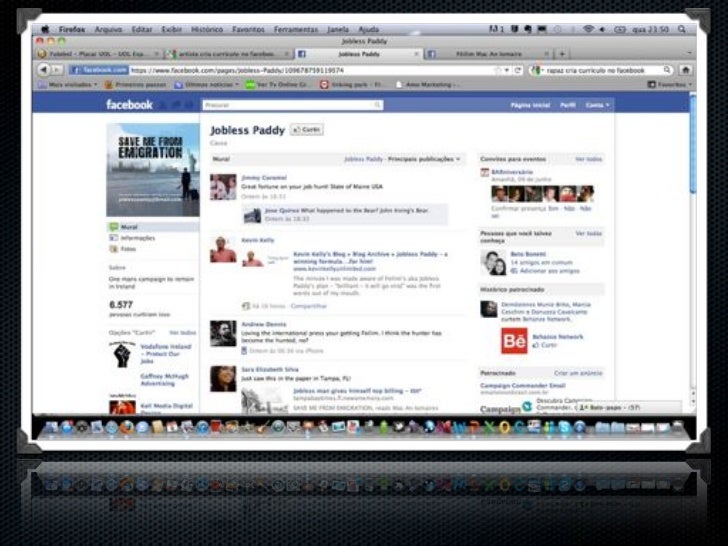Click the facebook logo in the blue header

(x=129, y=104)
